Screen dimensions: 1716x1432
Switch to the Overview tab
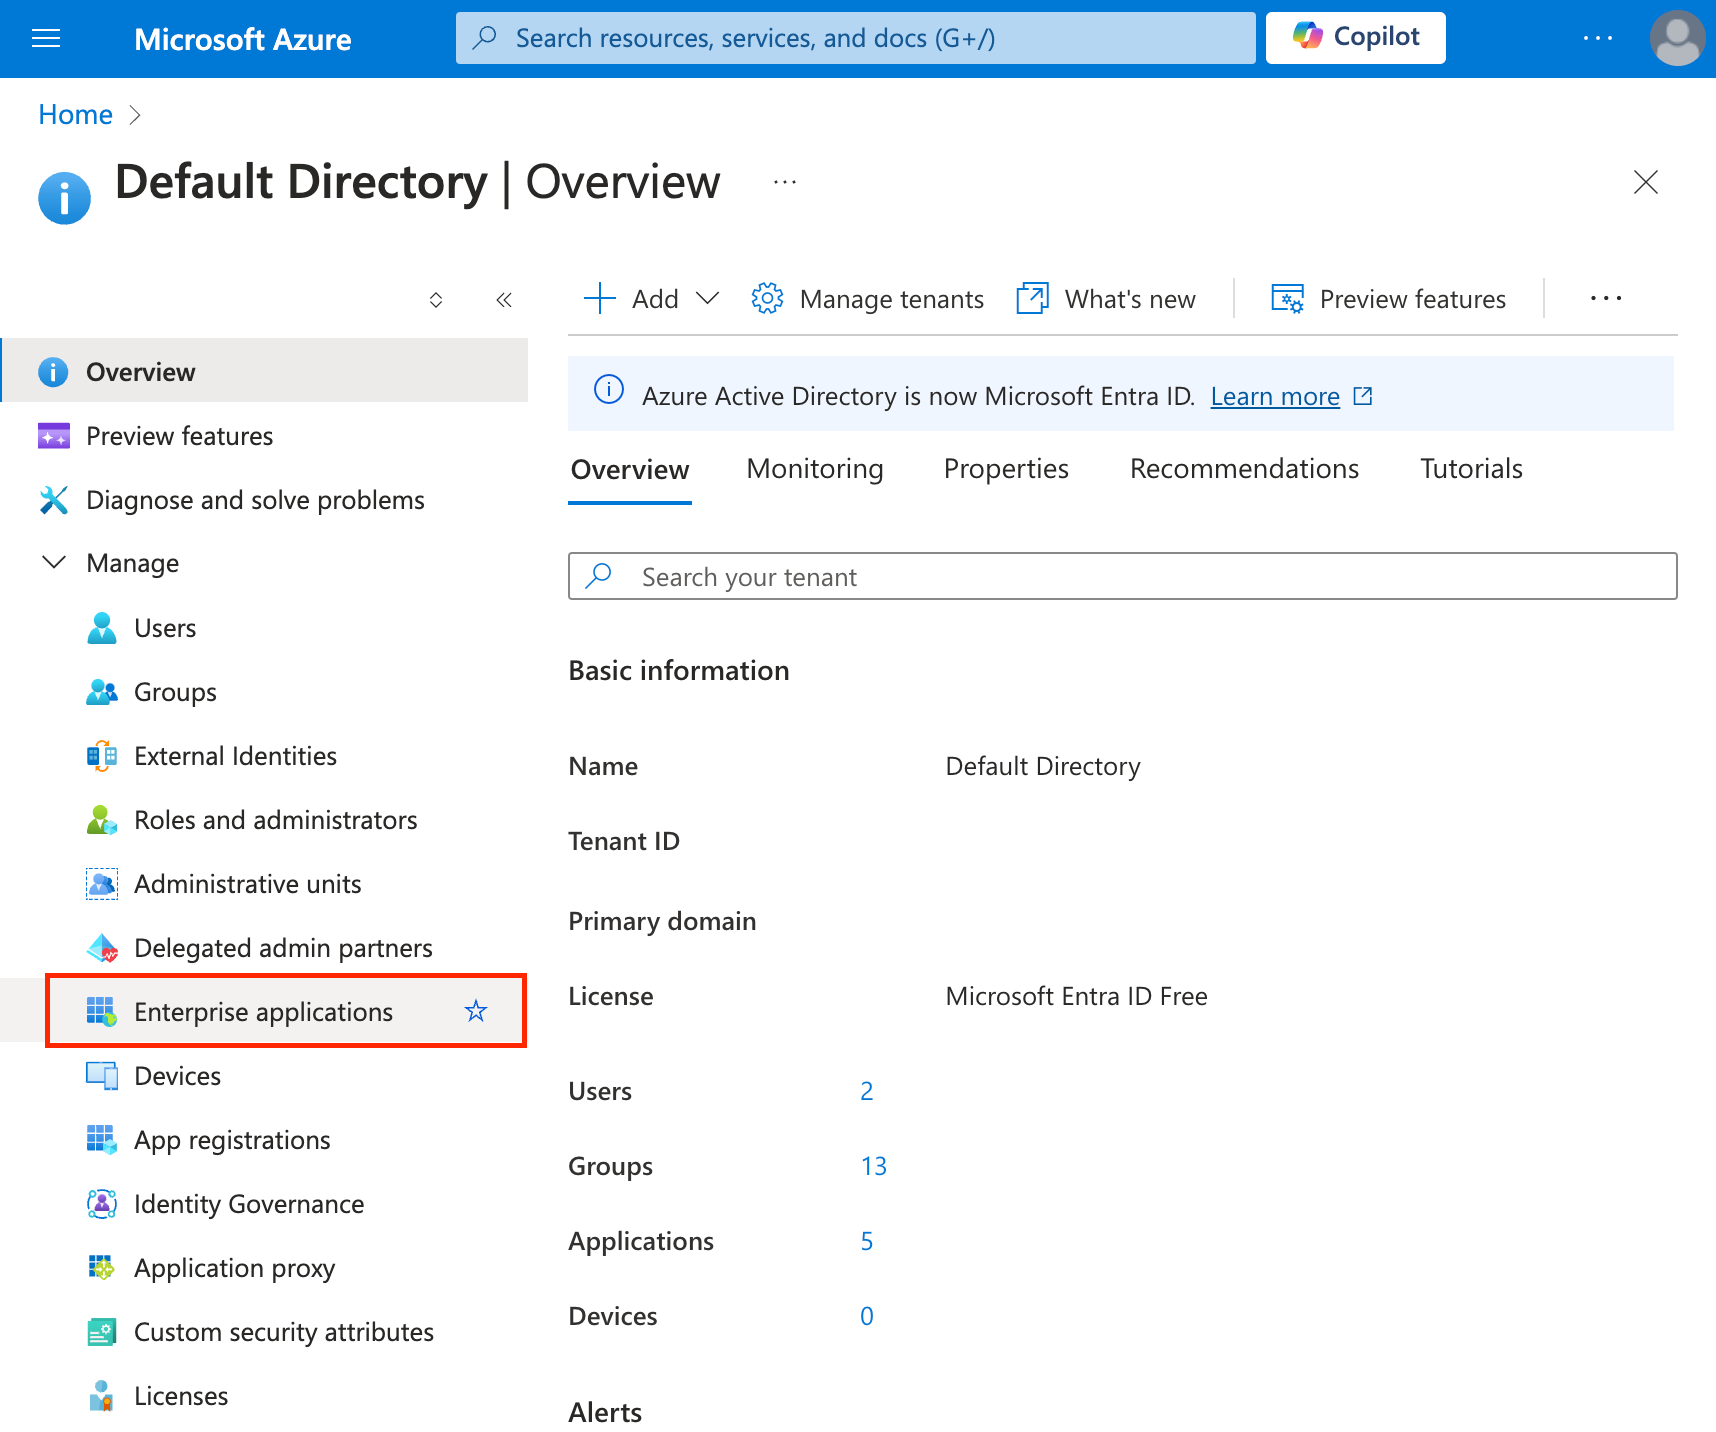[x=630, y=470]
